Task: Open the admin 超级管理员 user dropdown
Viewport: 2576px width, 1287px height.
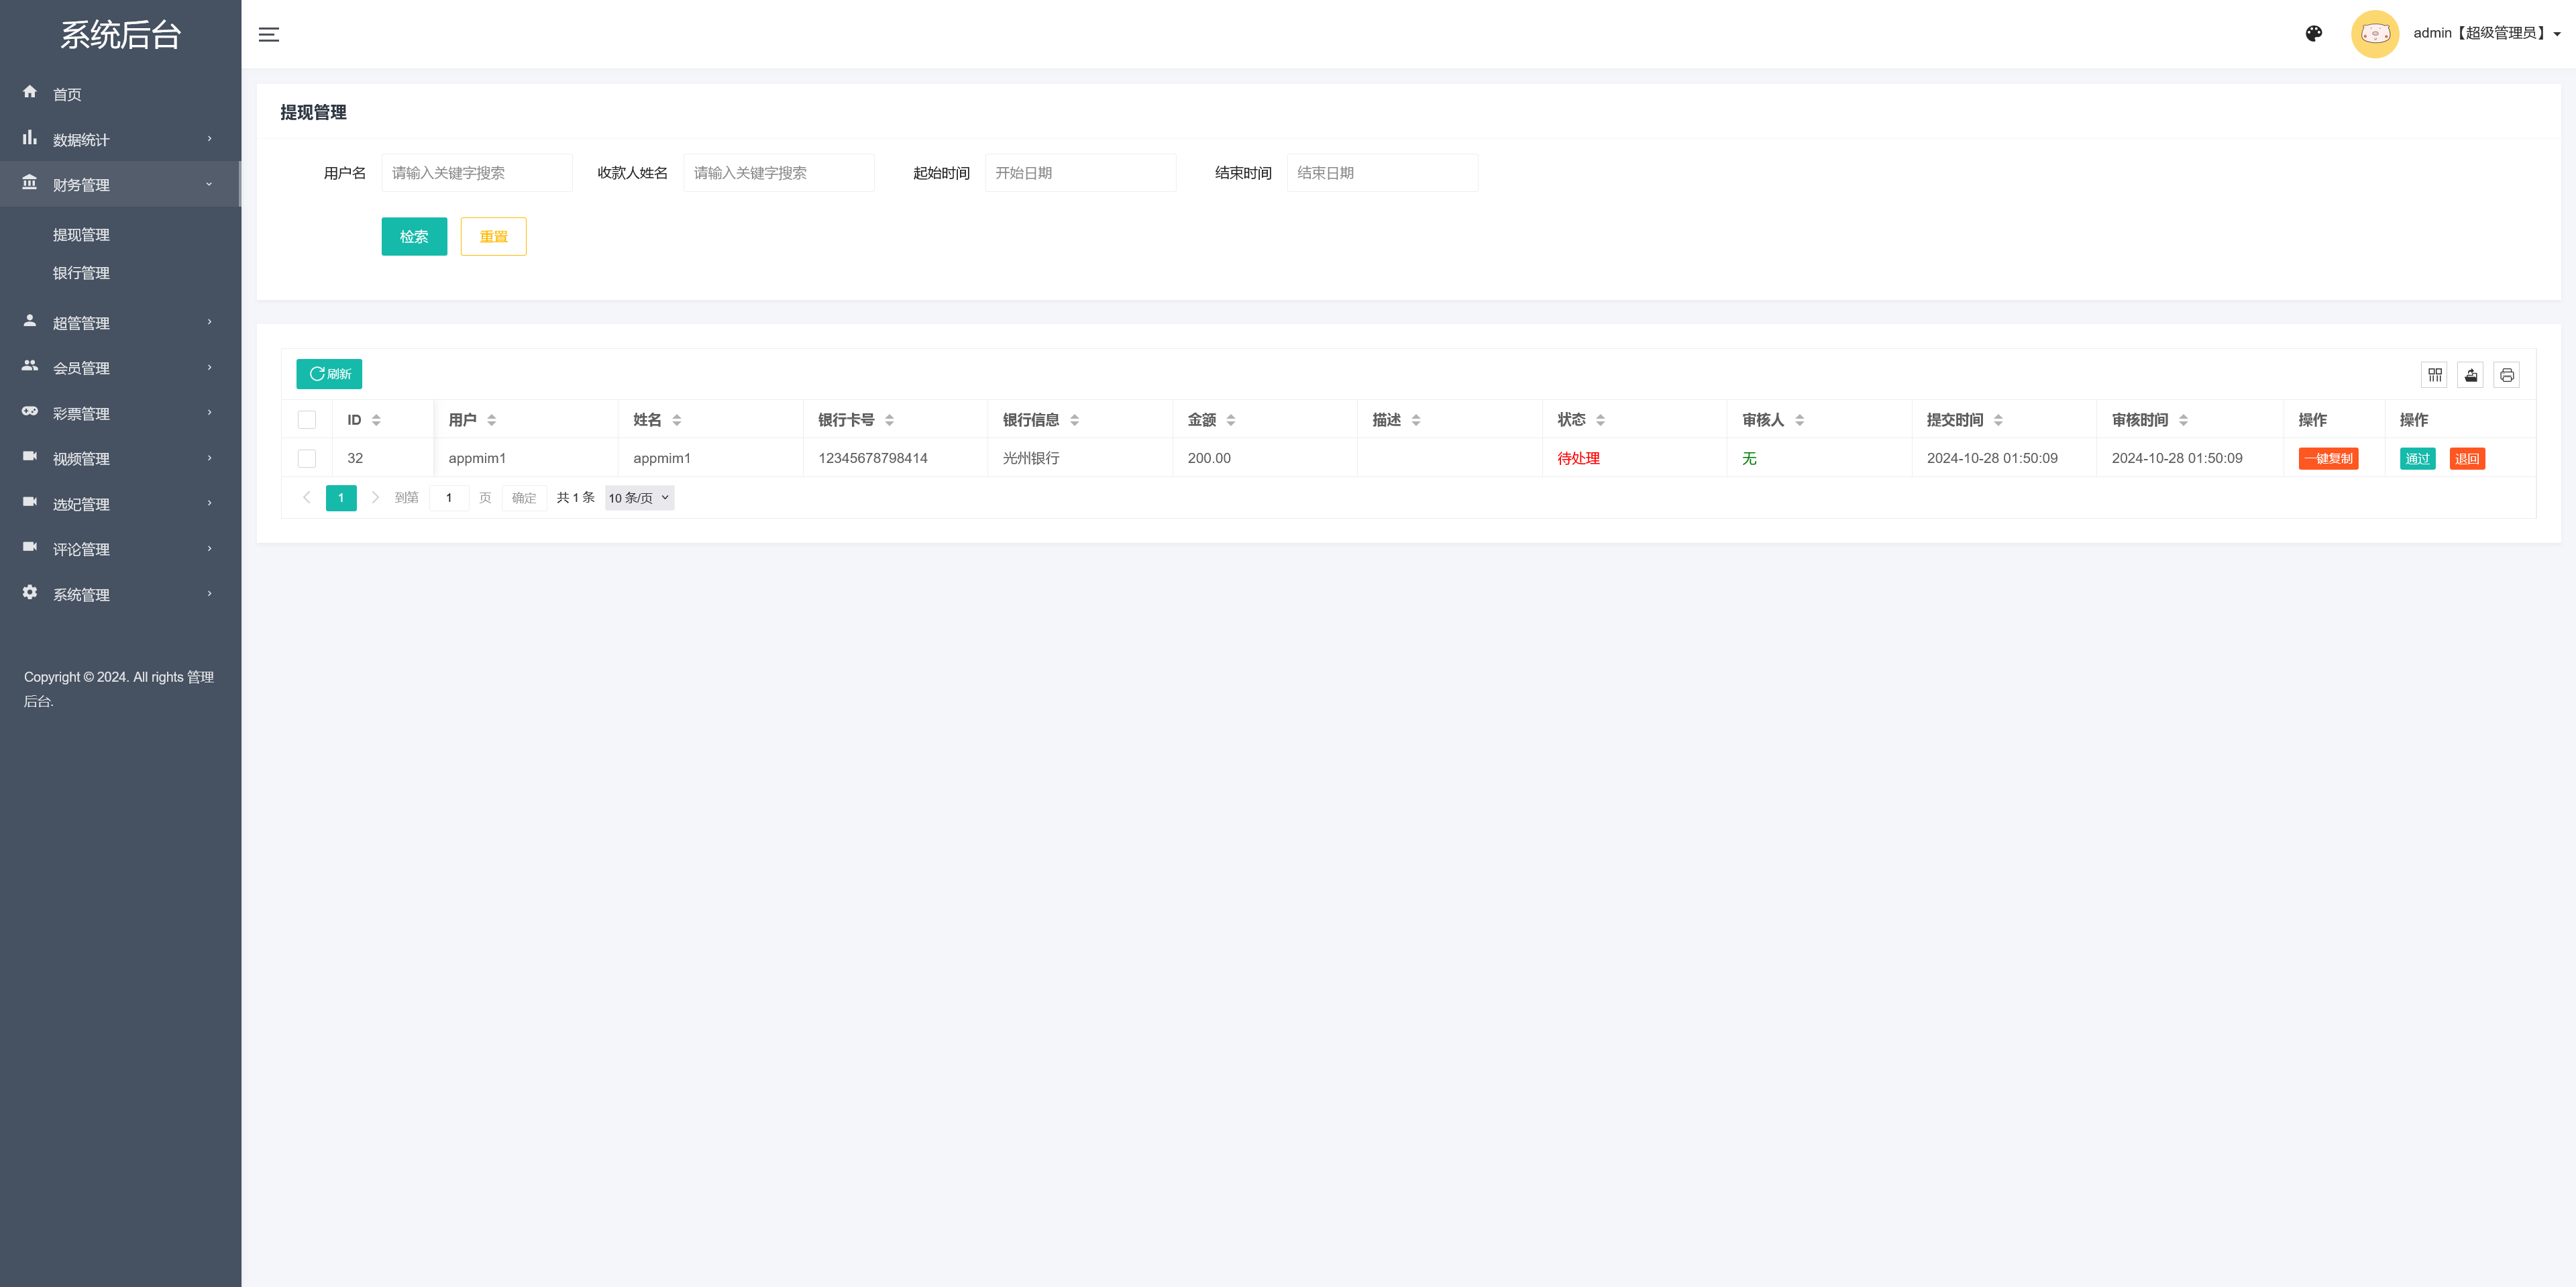Action: [2486, 33]
